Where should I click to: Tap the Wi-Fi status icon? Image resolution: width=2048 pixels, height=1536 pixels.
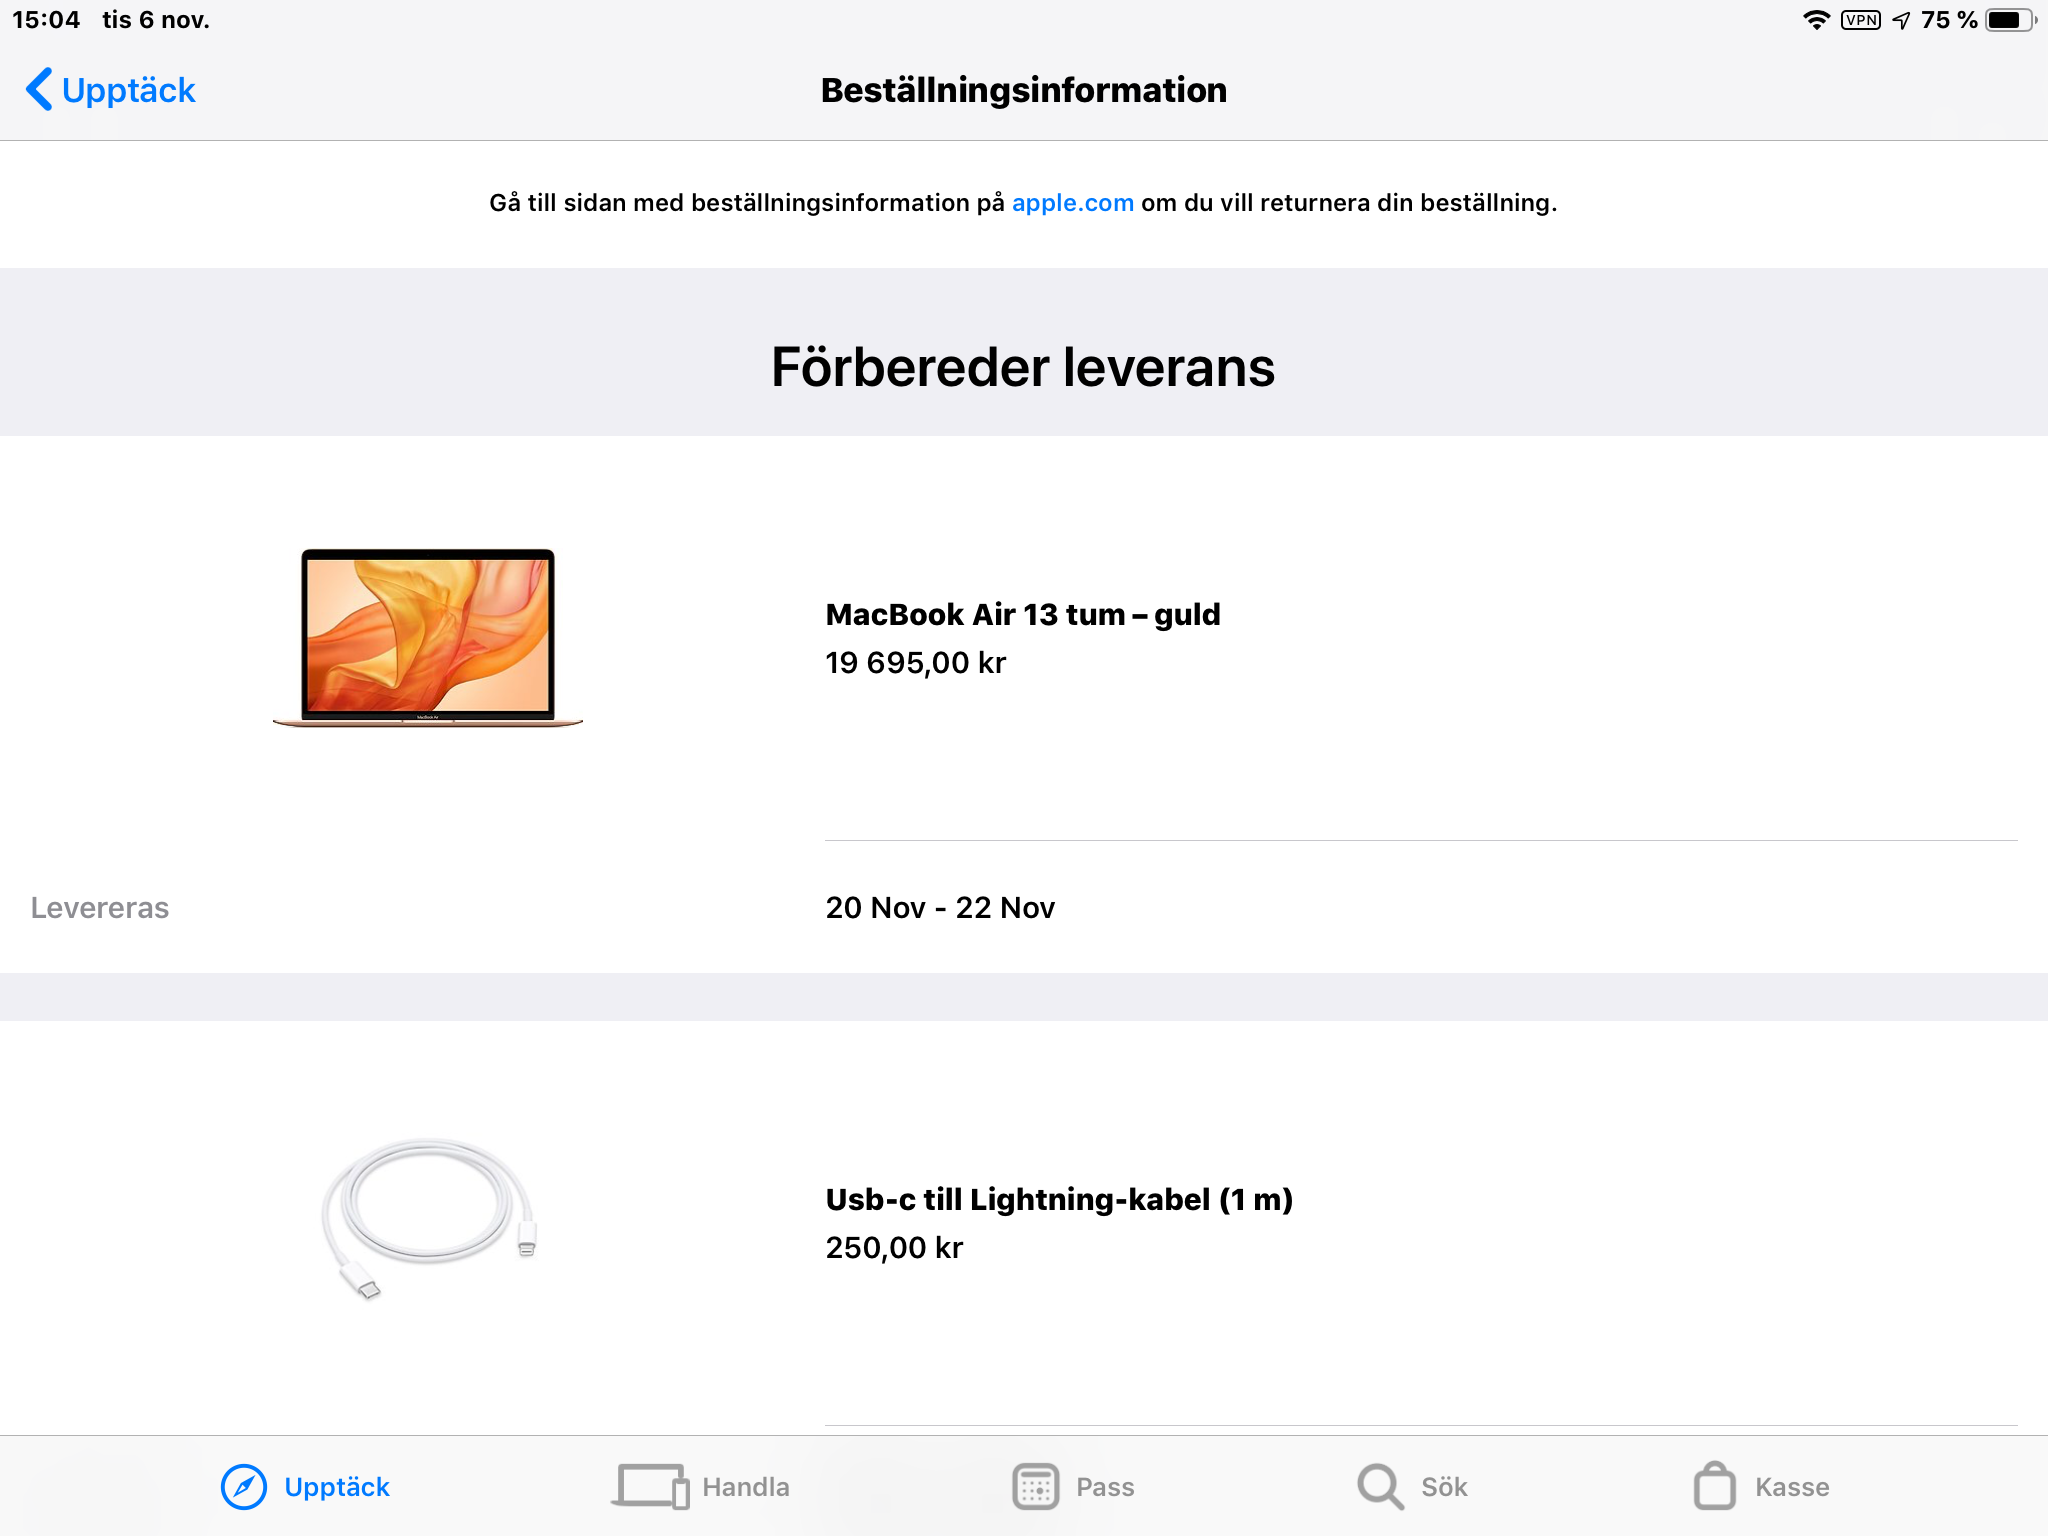pyautogui.click(x=1816, y=20)
